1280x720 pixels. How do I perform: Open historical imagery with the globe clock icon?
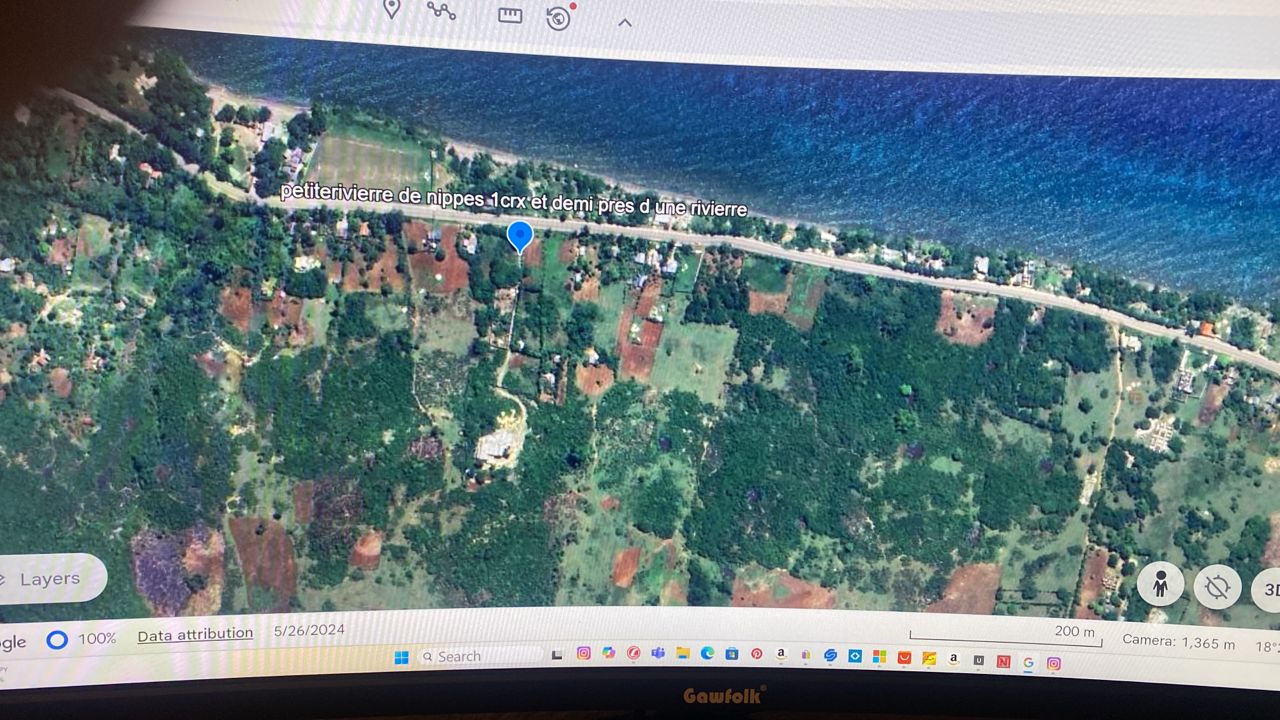coord(559,17)
